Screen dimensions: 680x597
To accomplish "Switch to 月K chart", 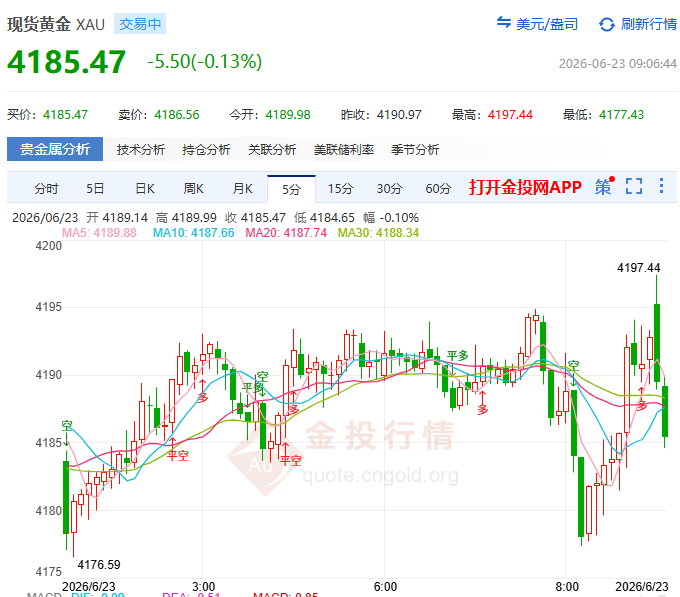I will pyautogui.click(x=242, y=189).
